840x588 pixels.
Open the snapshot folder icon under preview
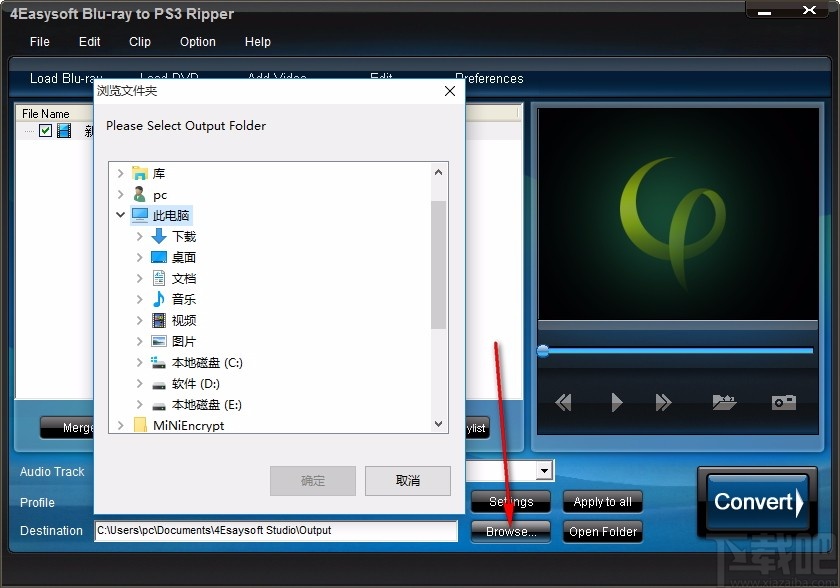coord(725,402)
